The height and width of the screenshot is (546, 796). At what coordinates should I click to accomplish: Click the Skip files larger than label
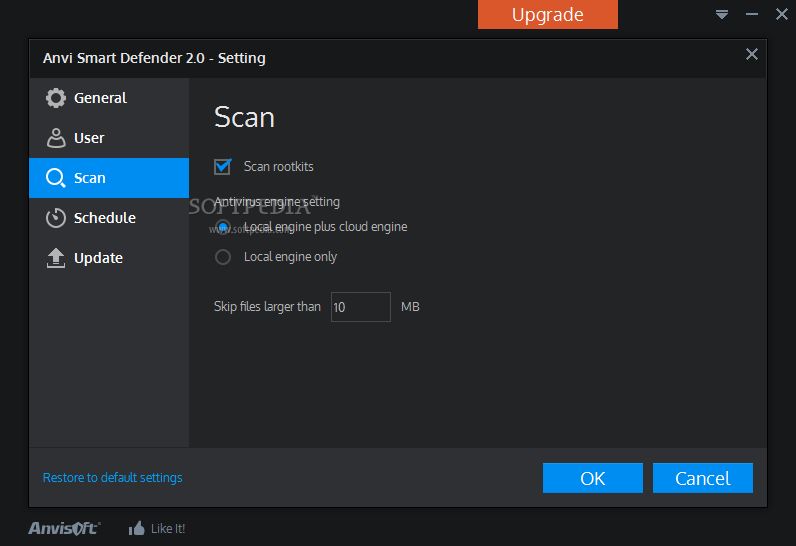click(267, 307)
